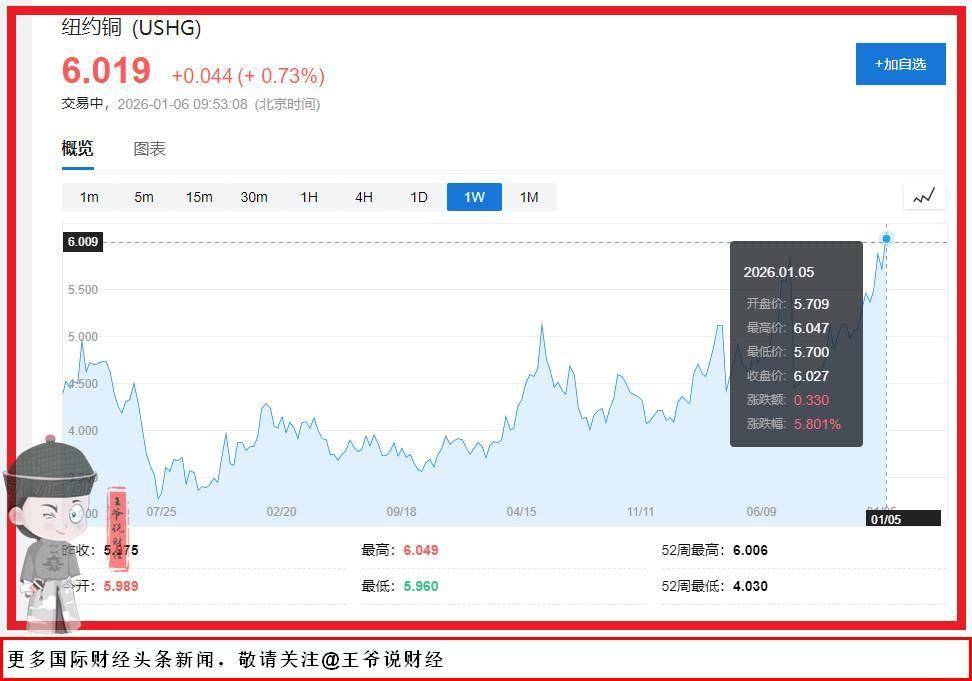Viewport: 972px width, 681px height.
Task: Change chart to 1M monthly interval
Action: [529, 197]
